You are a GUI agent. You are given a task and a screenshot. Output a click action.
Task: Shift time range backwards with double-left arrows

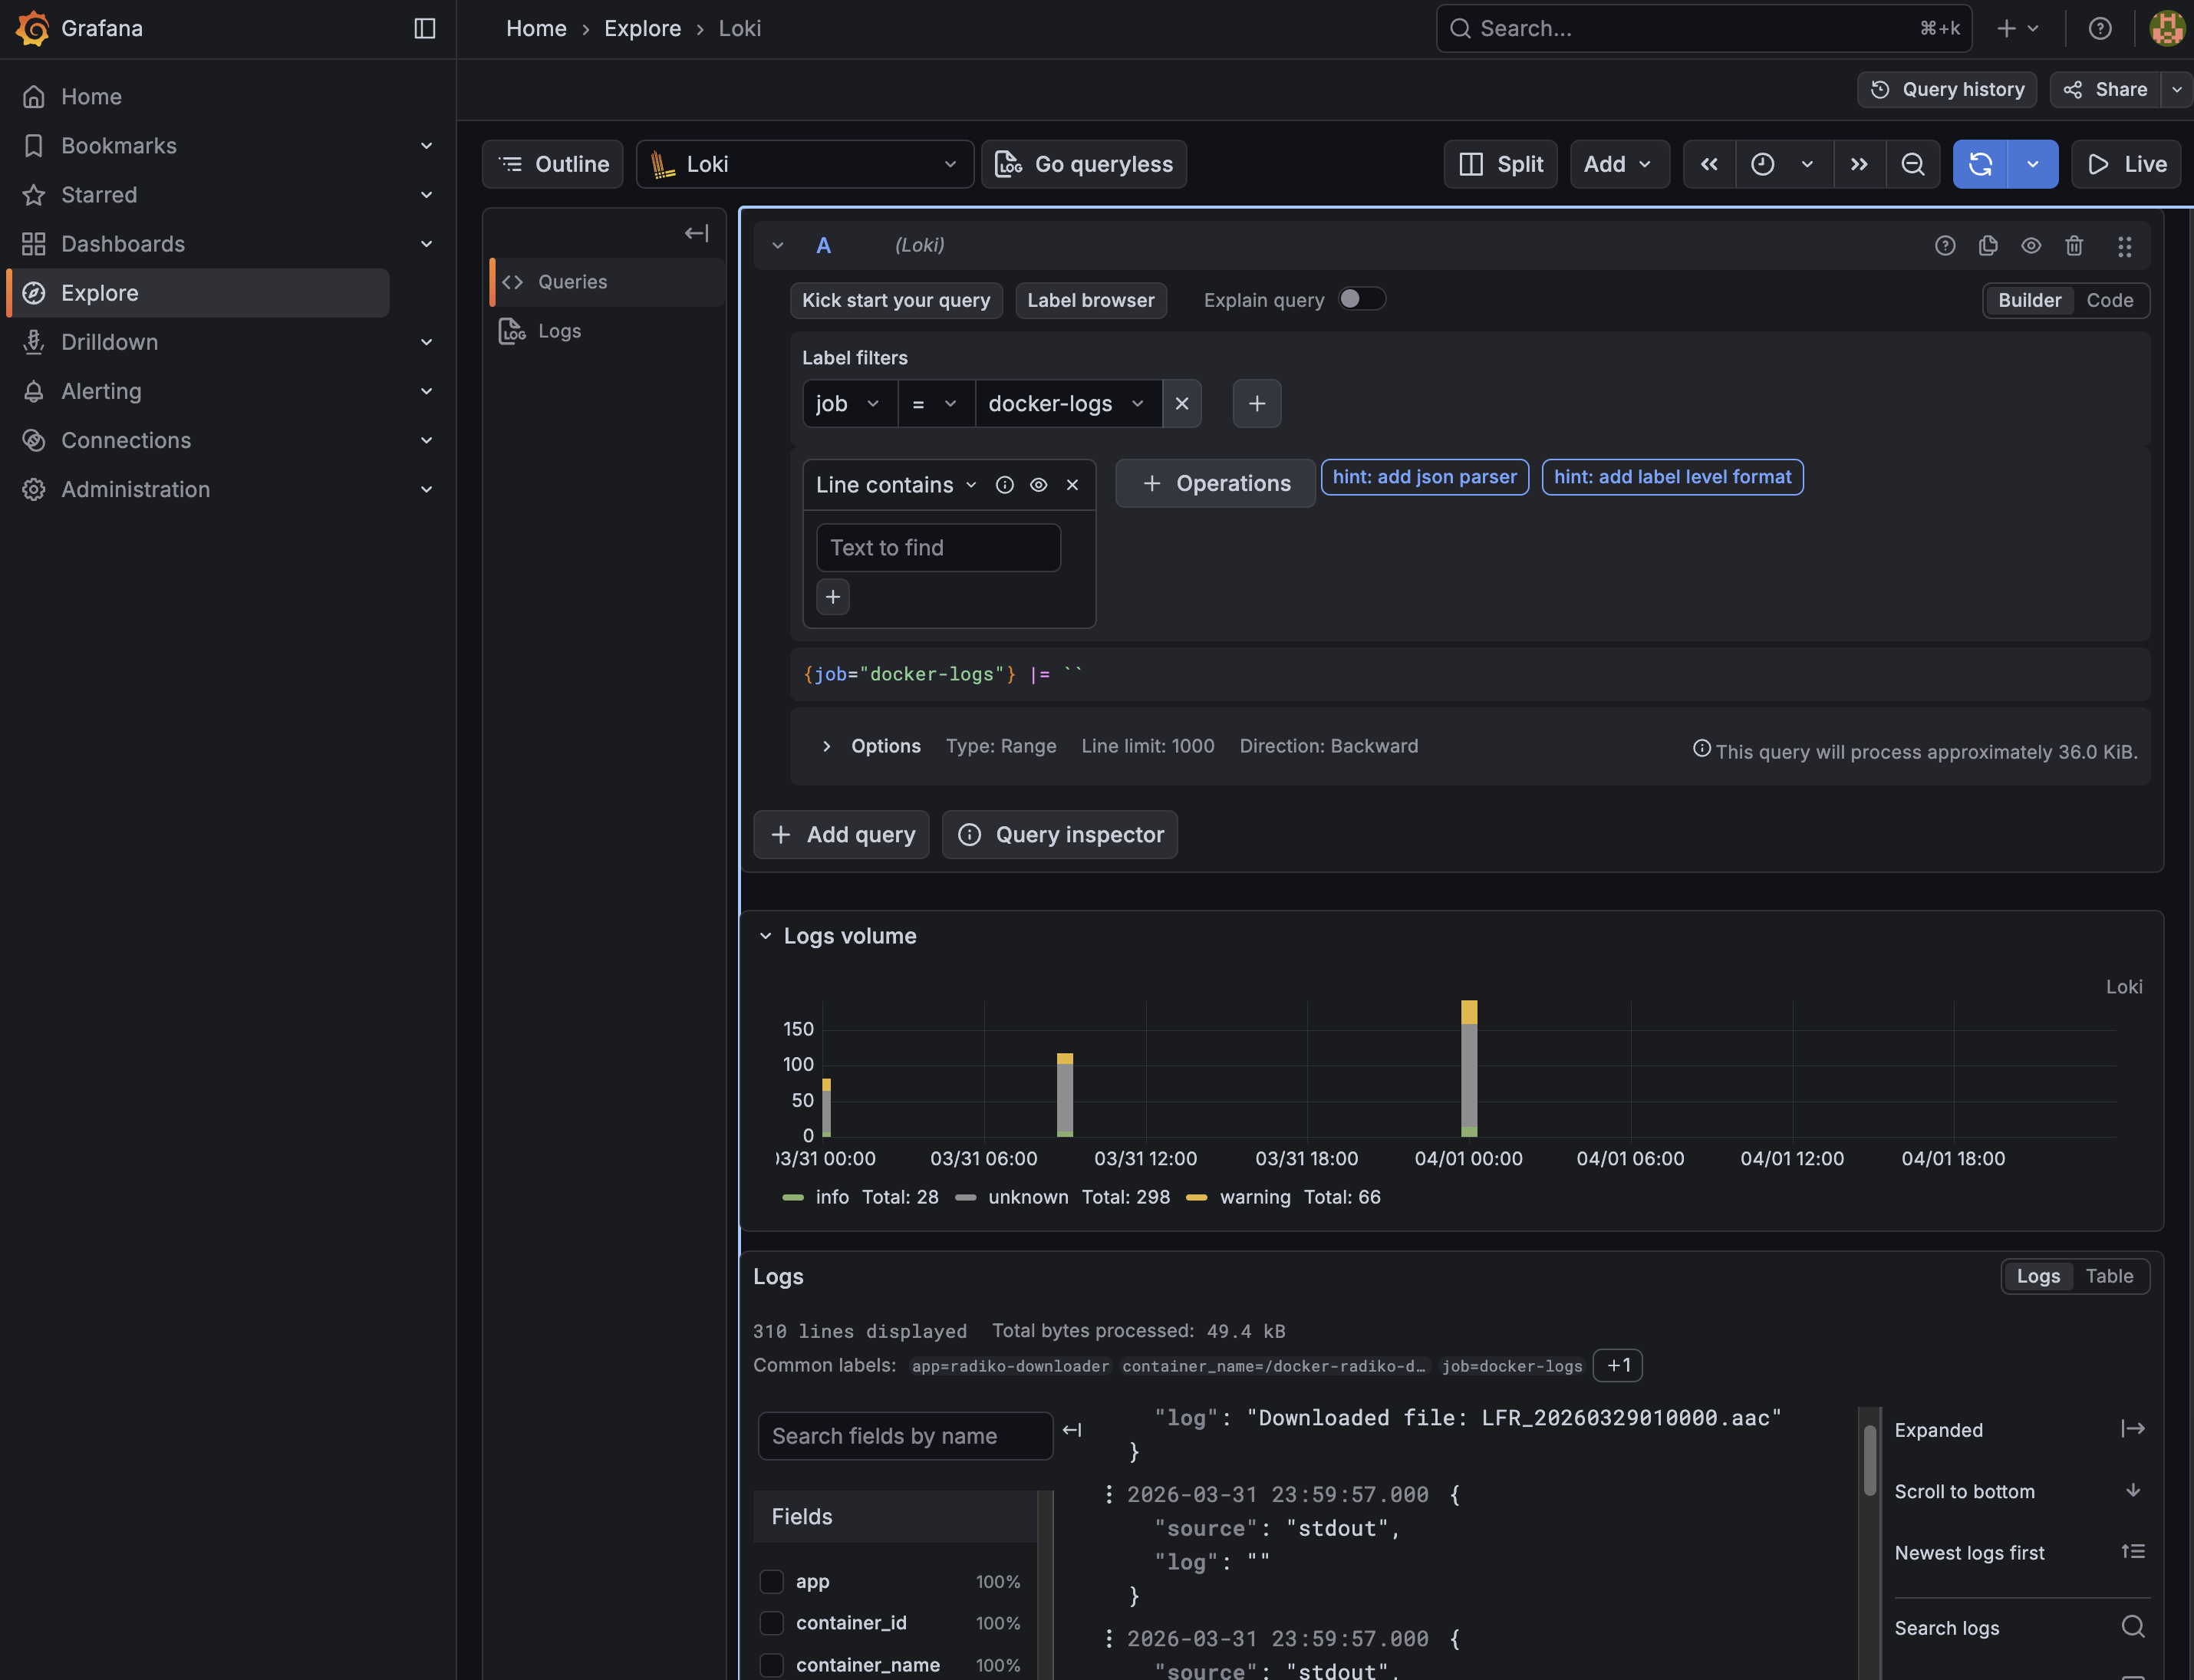1709,164
